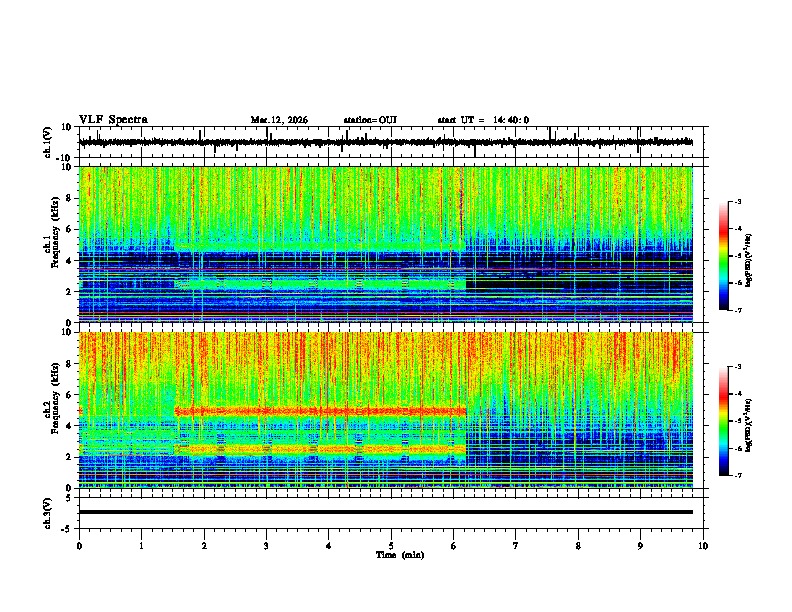Screen dimensions: 792x612
Task: Click time axis tick label "8"
Action: tap(578, 546)
